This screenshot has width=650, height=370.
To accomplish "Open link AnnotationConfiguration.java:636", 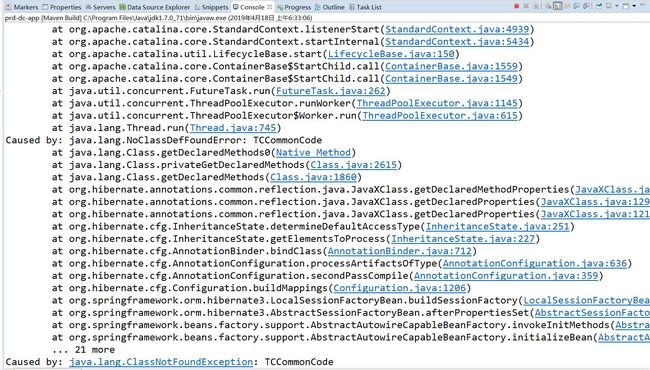I will [x=535, y=264].
